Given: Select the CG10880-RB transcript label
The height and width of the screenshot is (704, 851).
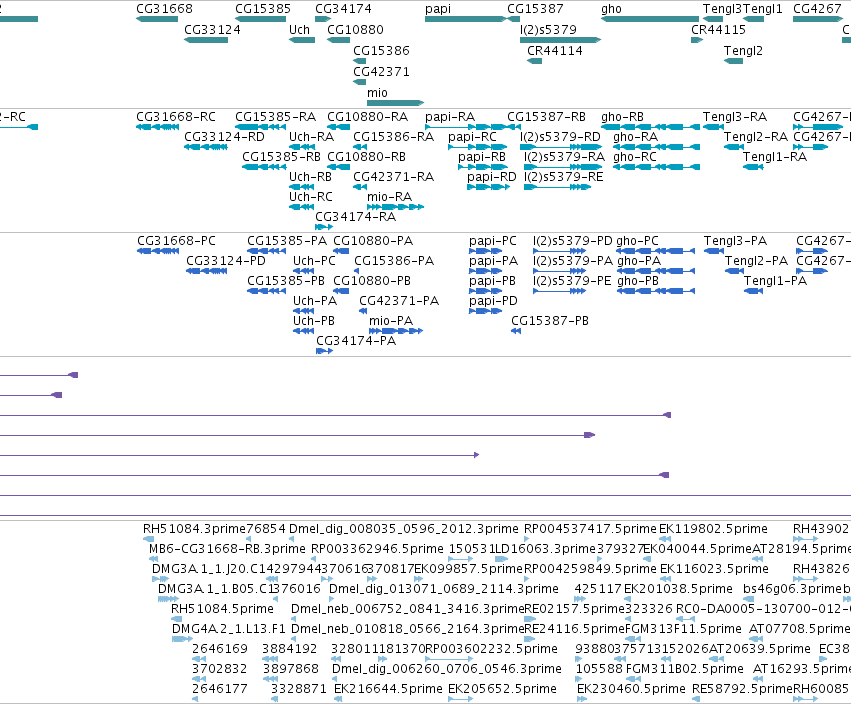Looking at the screenshot, I should click(x=366, y=157).
